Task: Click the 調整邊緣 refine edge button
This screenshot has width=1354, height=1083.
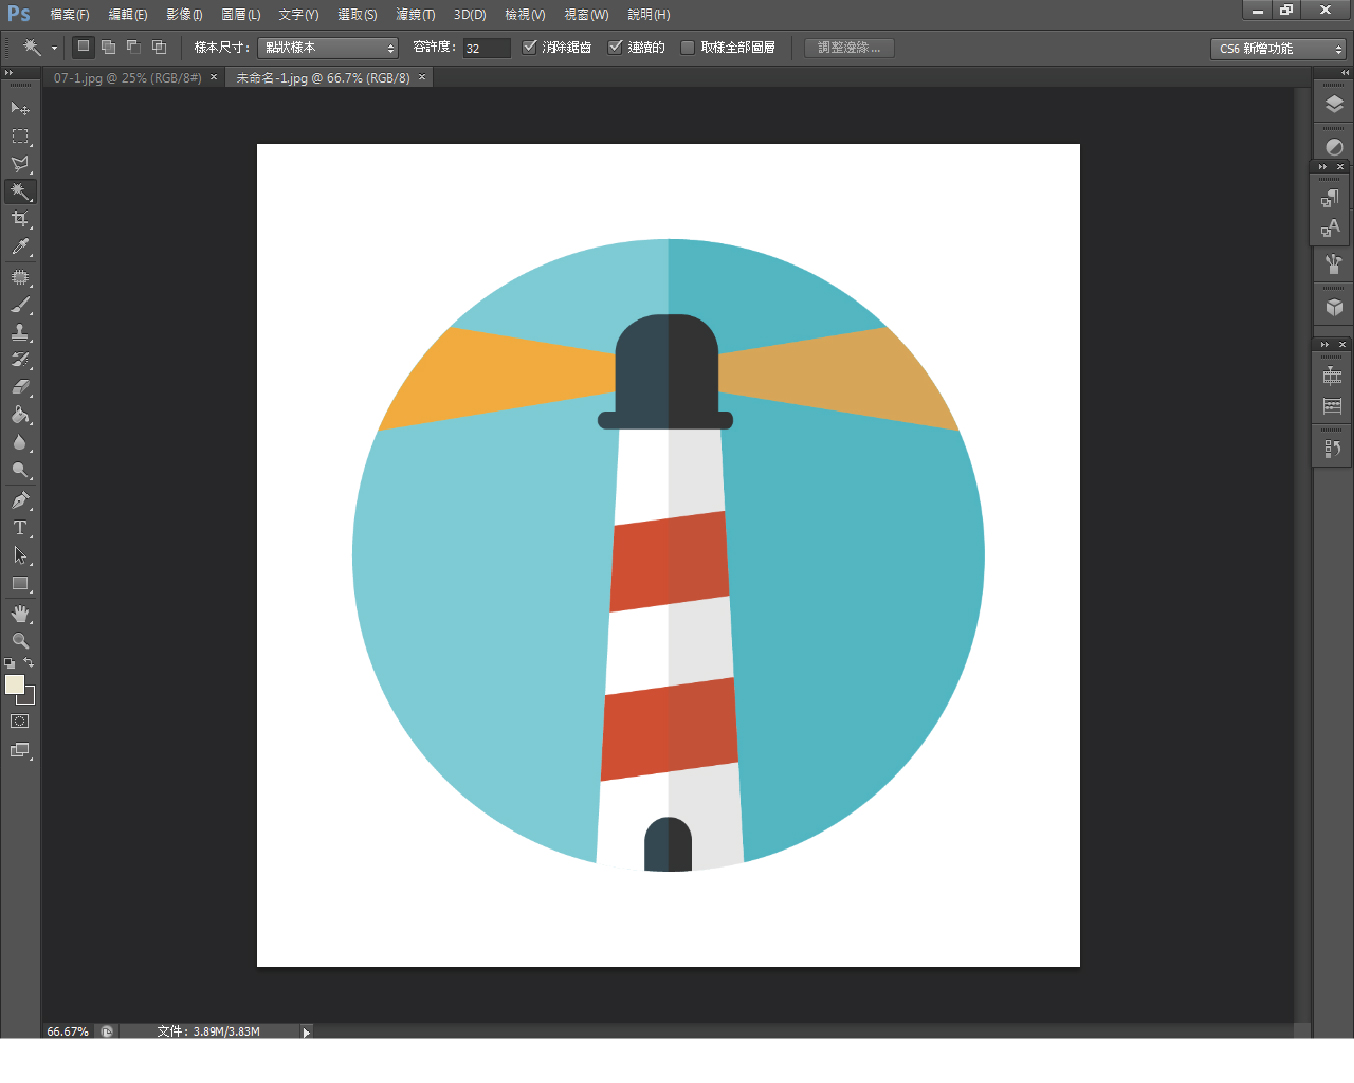Action: tap(849, 48)
